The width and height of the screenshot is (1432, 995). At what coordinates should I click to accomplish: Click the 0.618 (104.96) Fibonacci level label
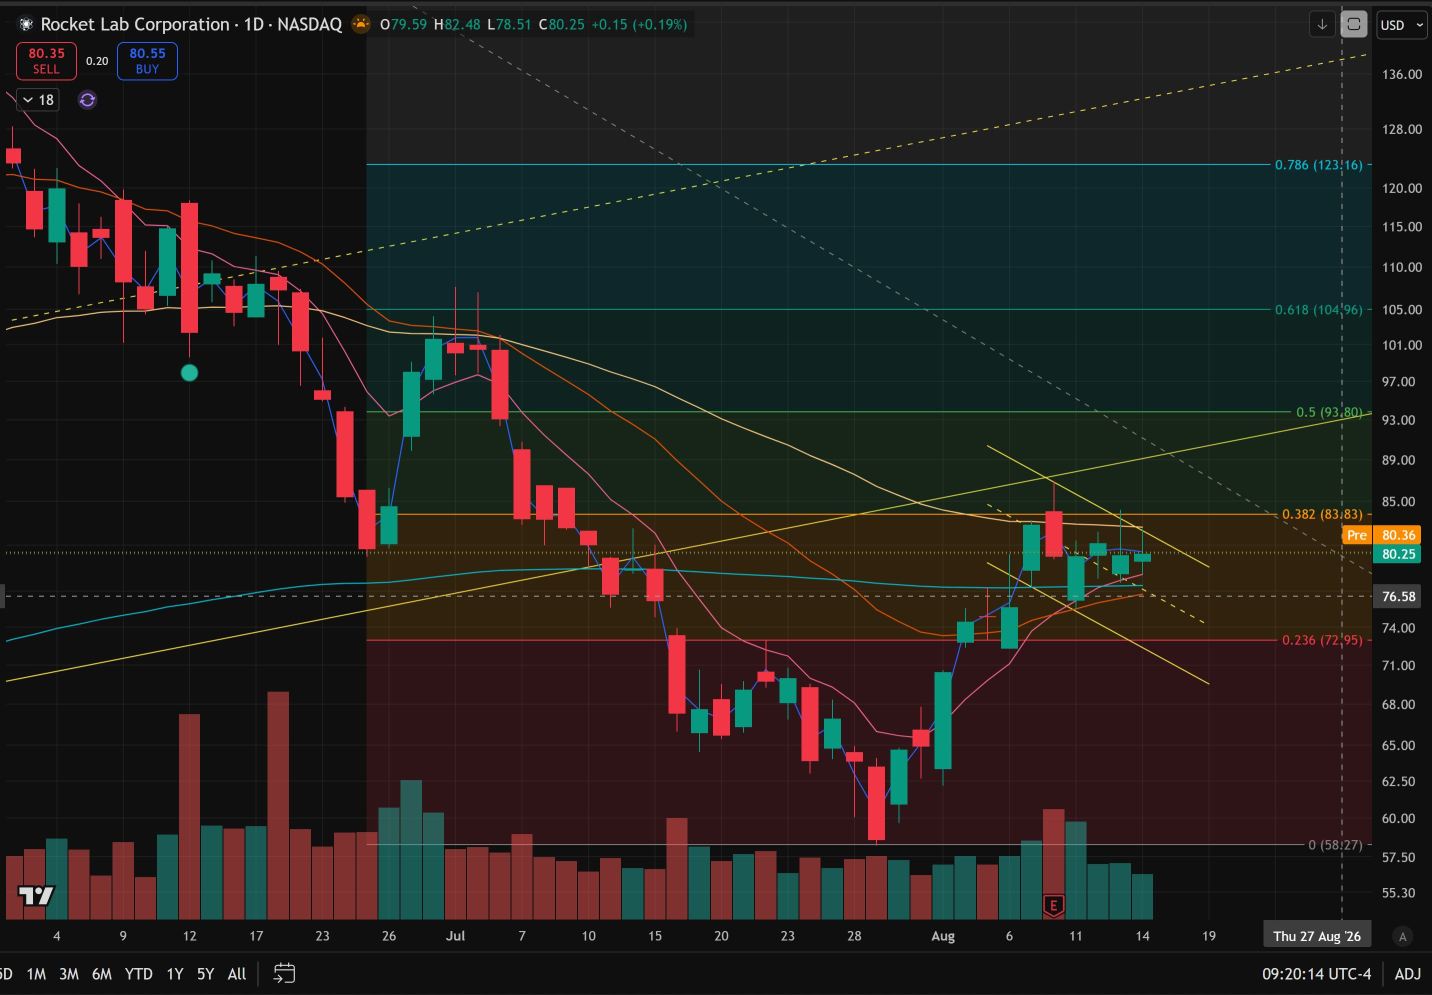pos(1318,310)
